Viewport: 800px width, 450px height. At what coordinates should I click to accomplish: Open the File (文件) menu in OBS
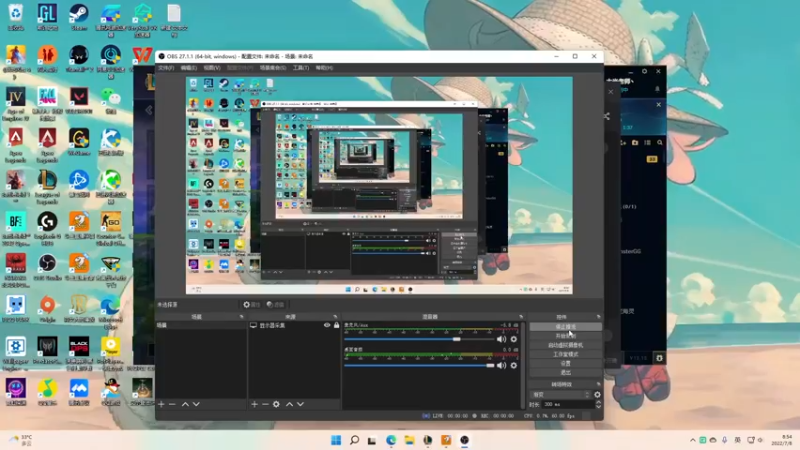166,68
